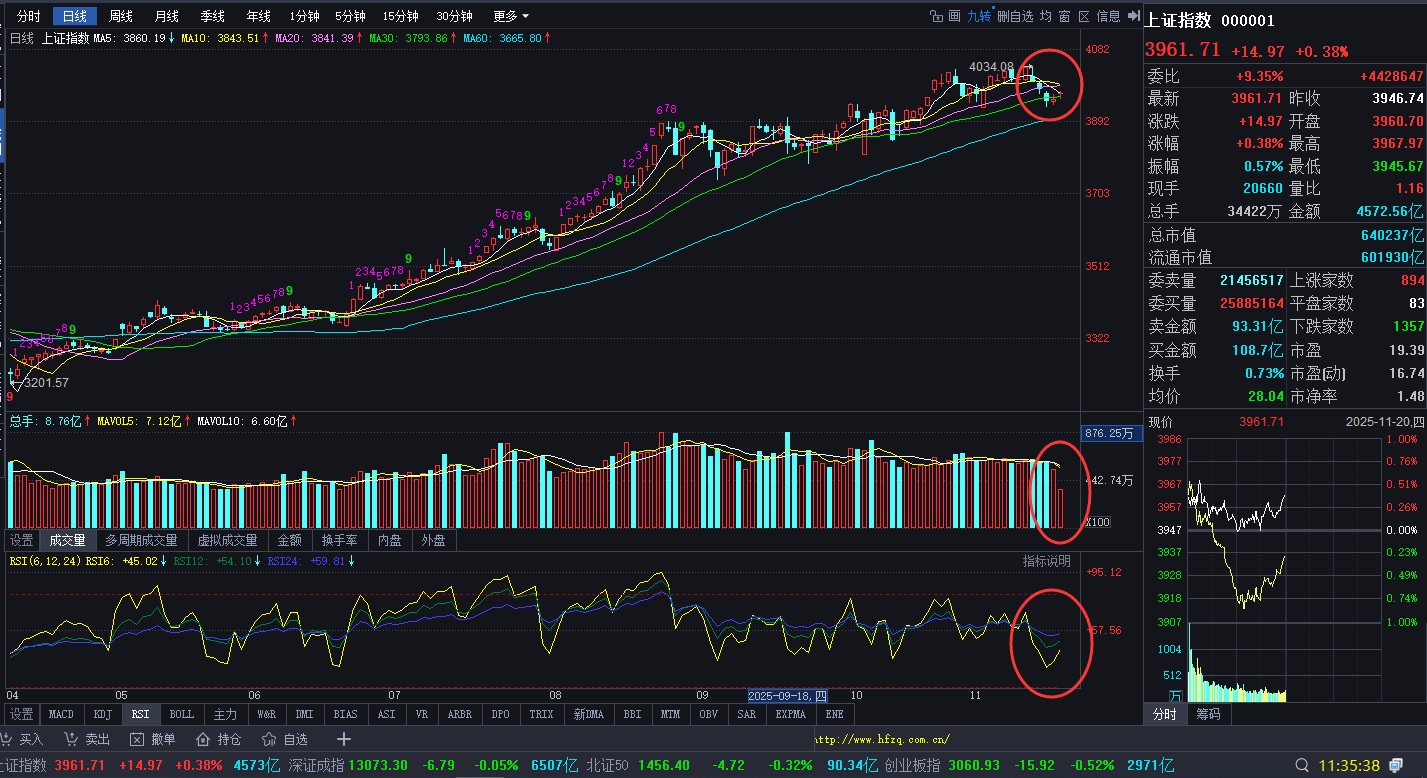
Task: Select the 1分钟 period
Action: 304,16
